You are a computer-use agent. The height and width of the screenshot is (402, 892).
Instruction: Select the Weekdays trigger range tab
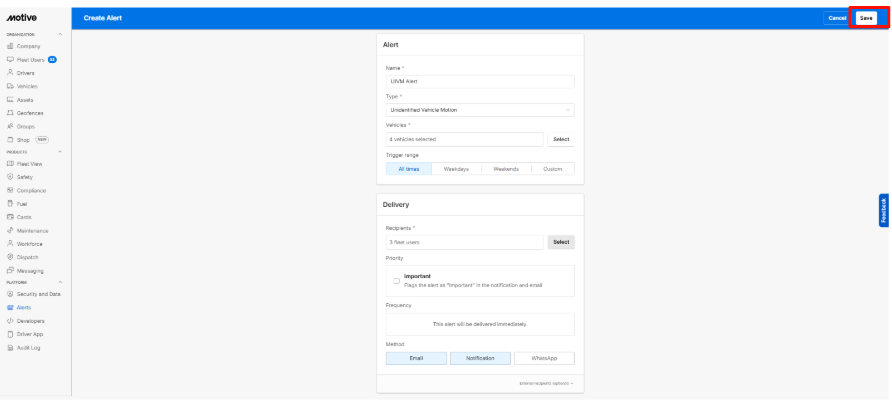click(455, 169)
